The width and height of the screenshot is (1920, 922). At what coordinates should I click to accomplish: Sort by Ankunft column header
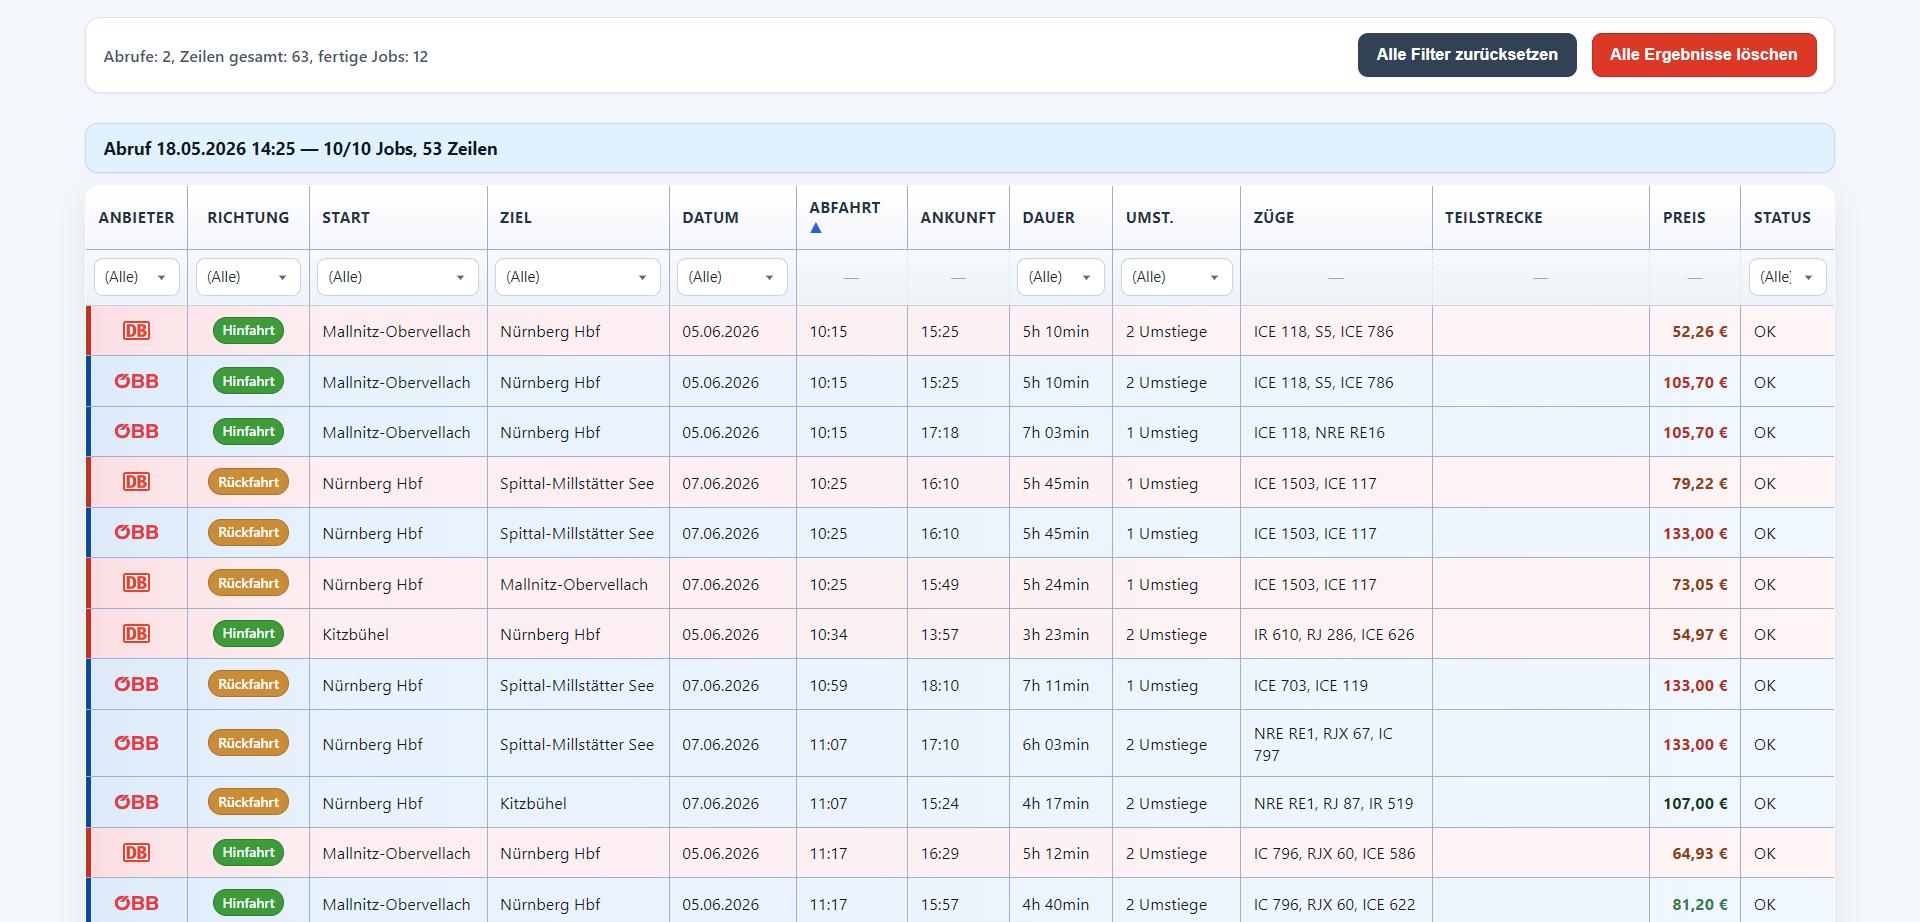[x=958, y=217]
